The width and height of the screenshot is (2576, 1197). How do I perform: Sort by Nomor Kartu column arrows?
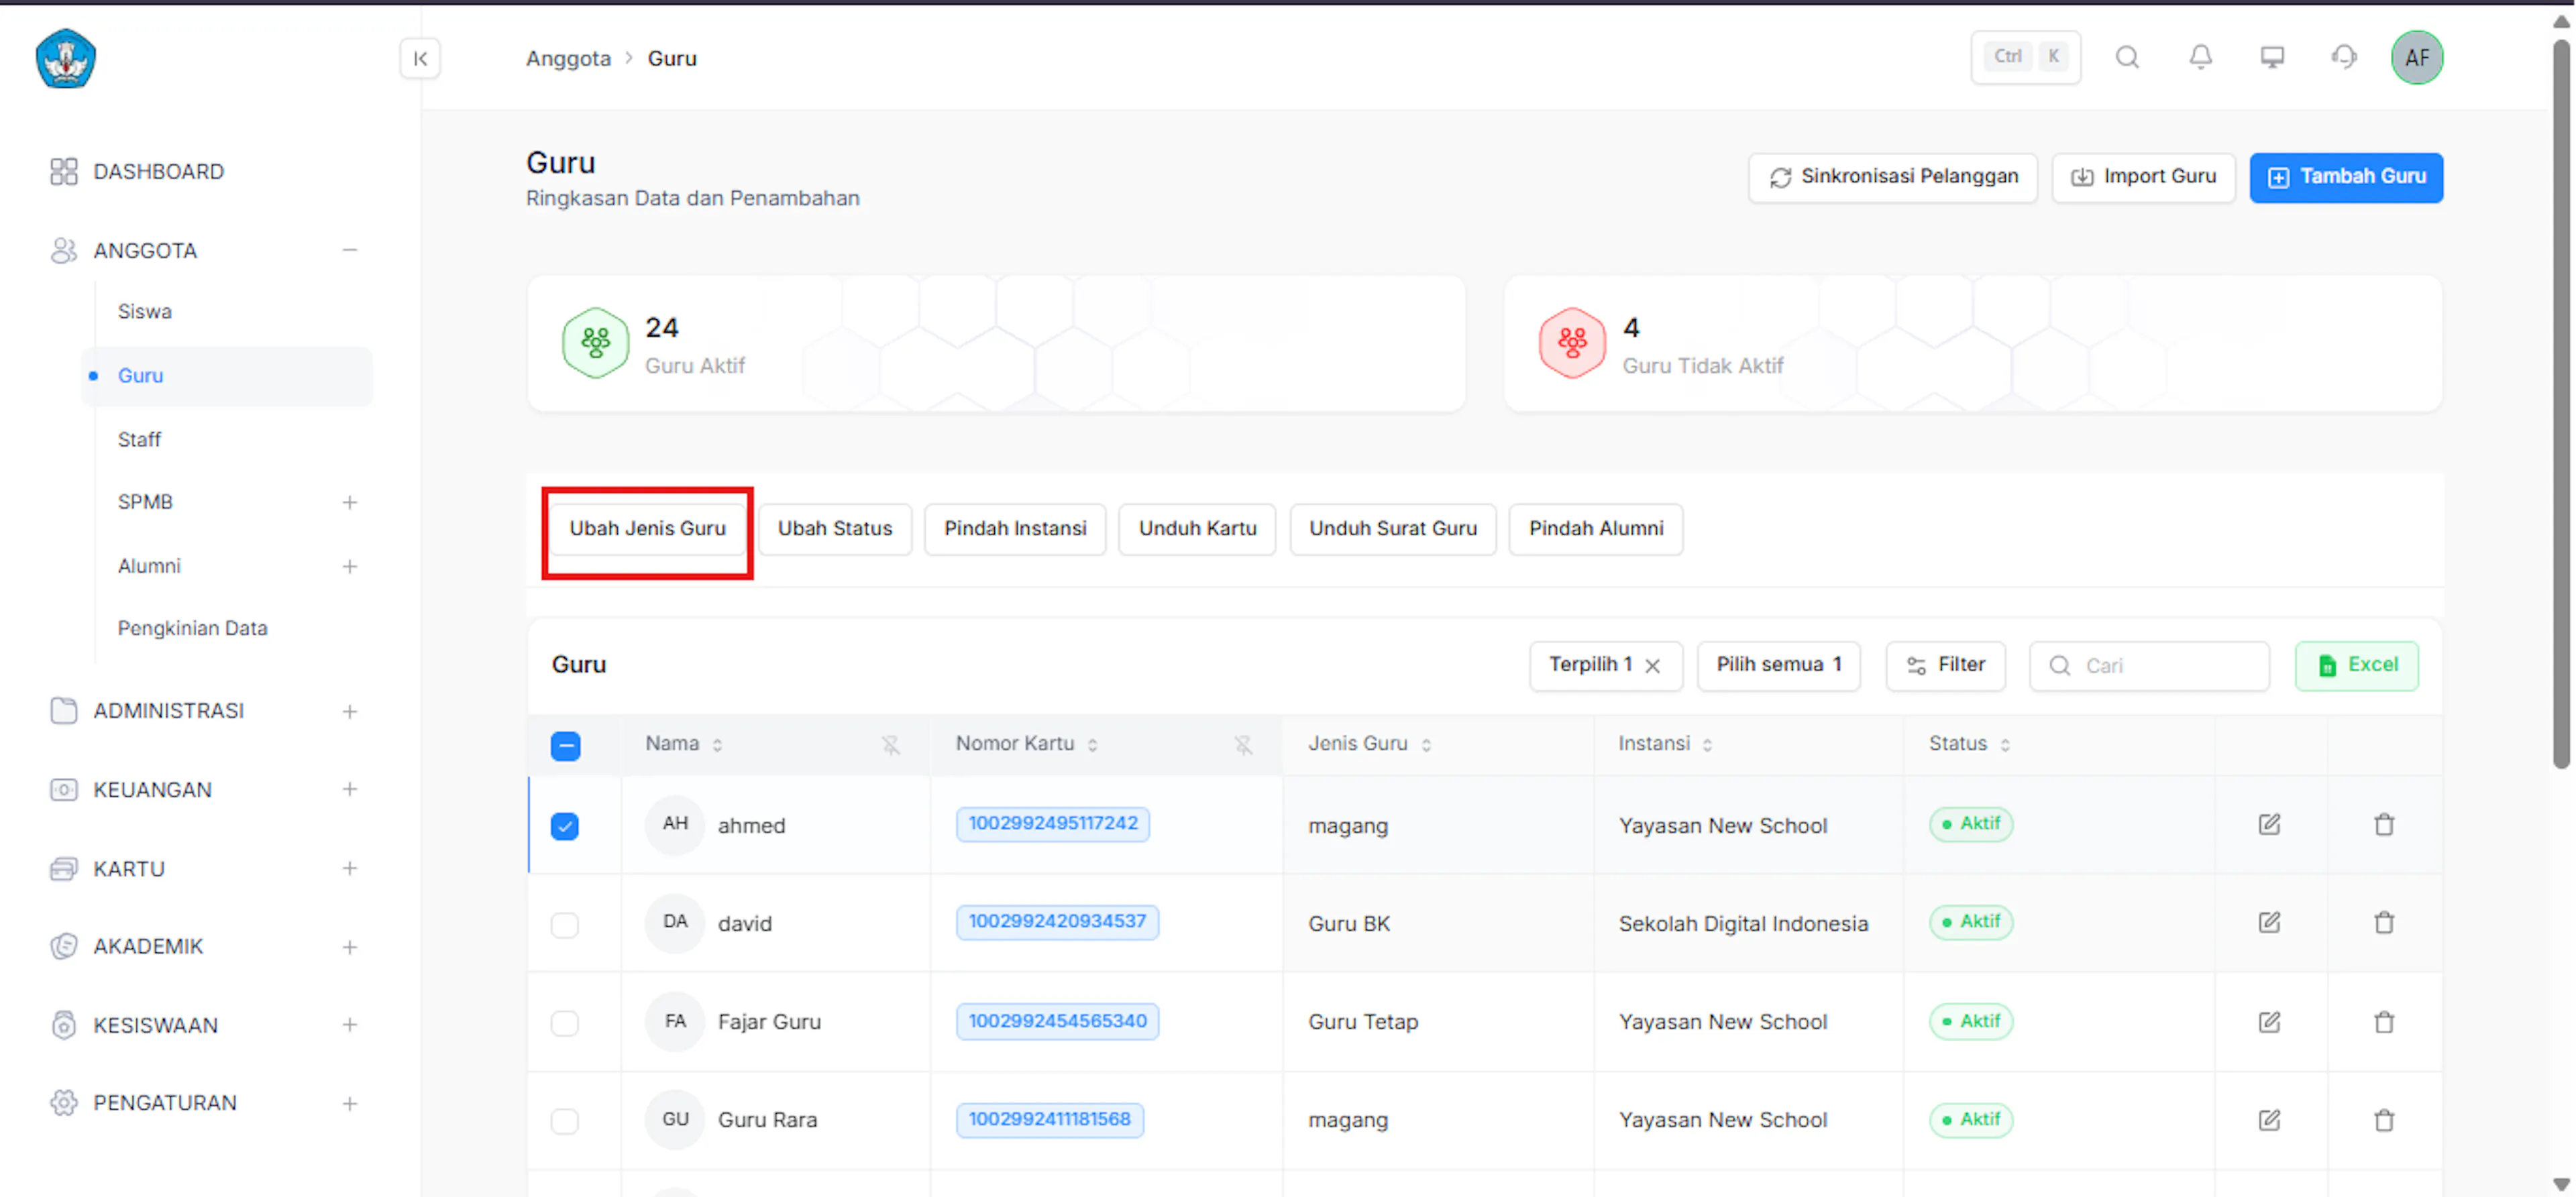(1092, 744)
